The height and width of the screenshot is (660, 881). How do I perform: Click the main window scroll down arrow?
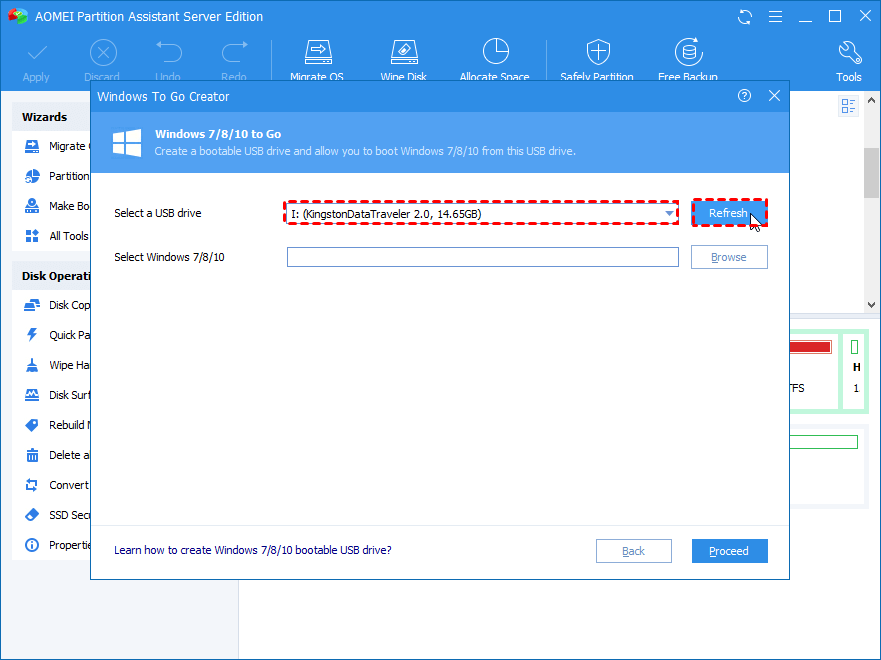coord(871,305)
